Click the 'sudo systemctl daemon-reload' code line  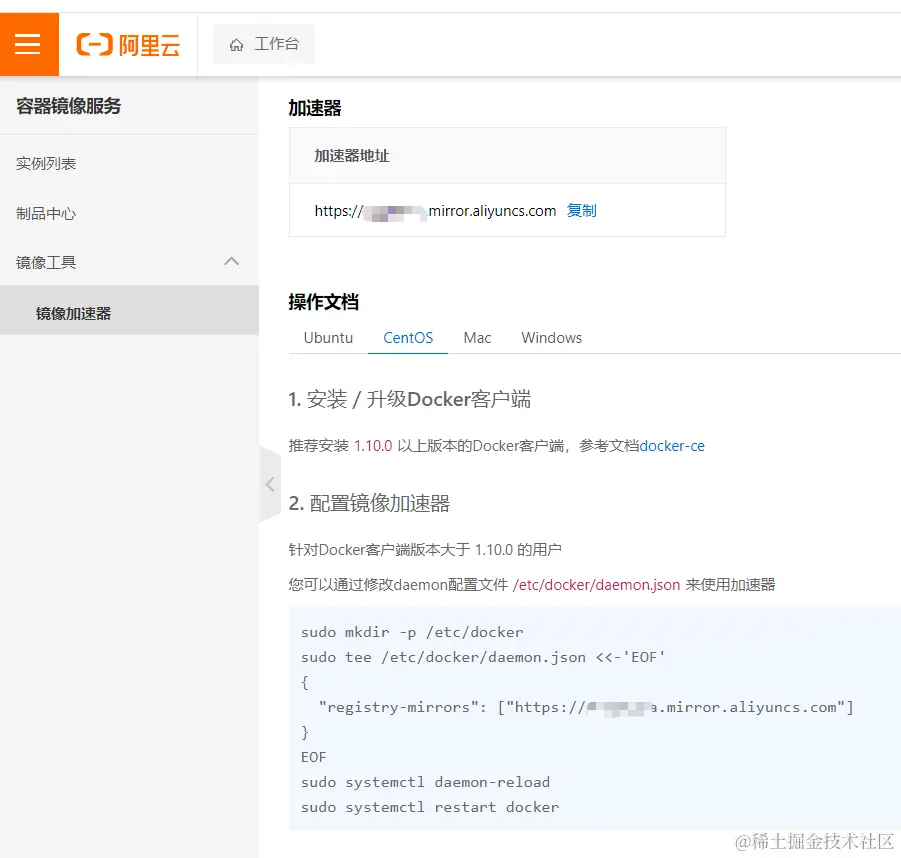425,782
